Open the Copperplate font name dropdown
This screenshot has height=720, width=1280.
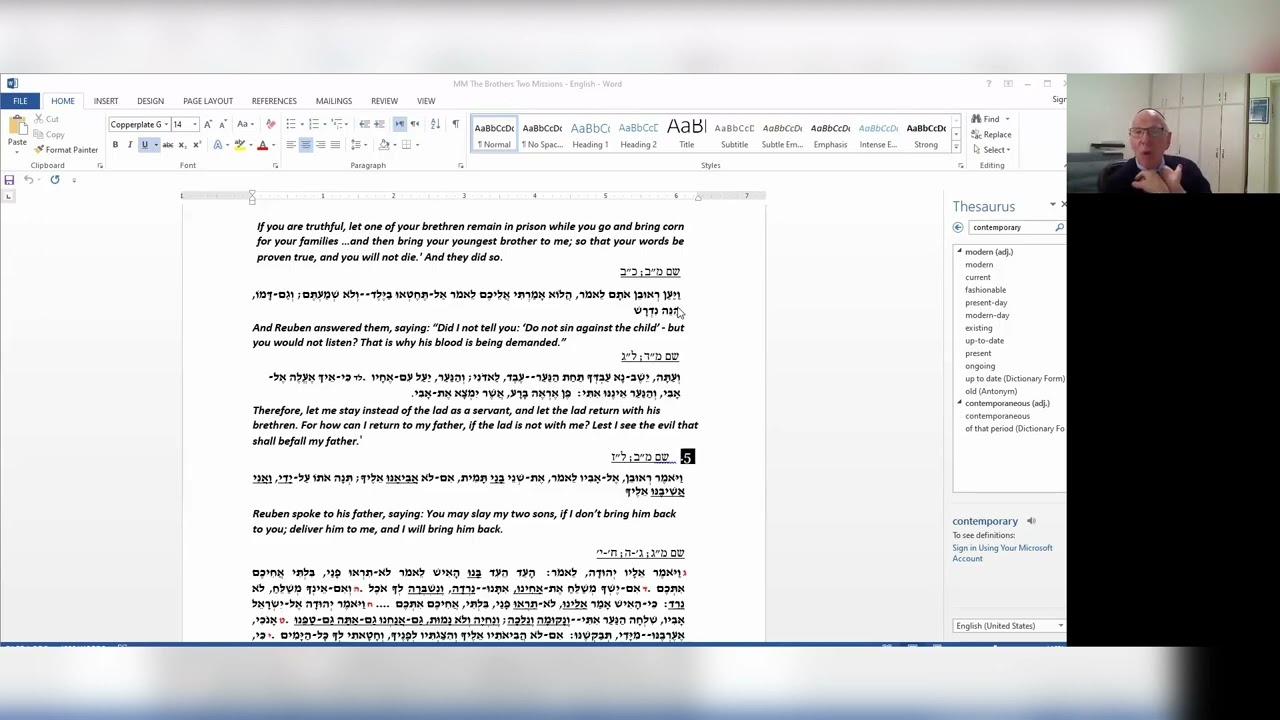pos(166,125)
